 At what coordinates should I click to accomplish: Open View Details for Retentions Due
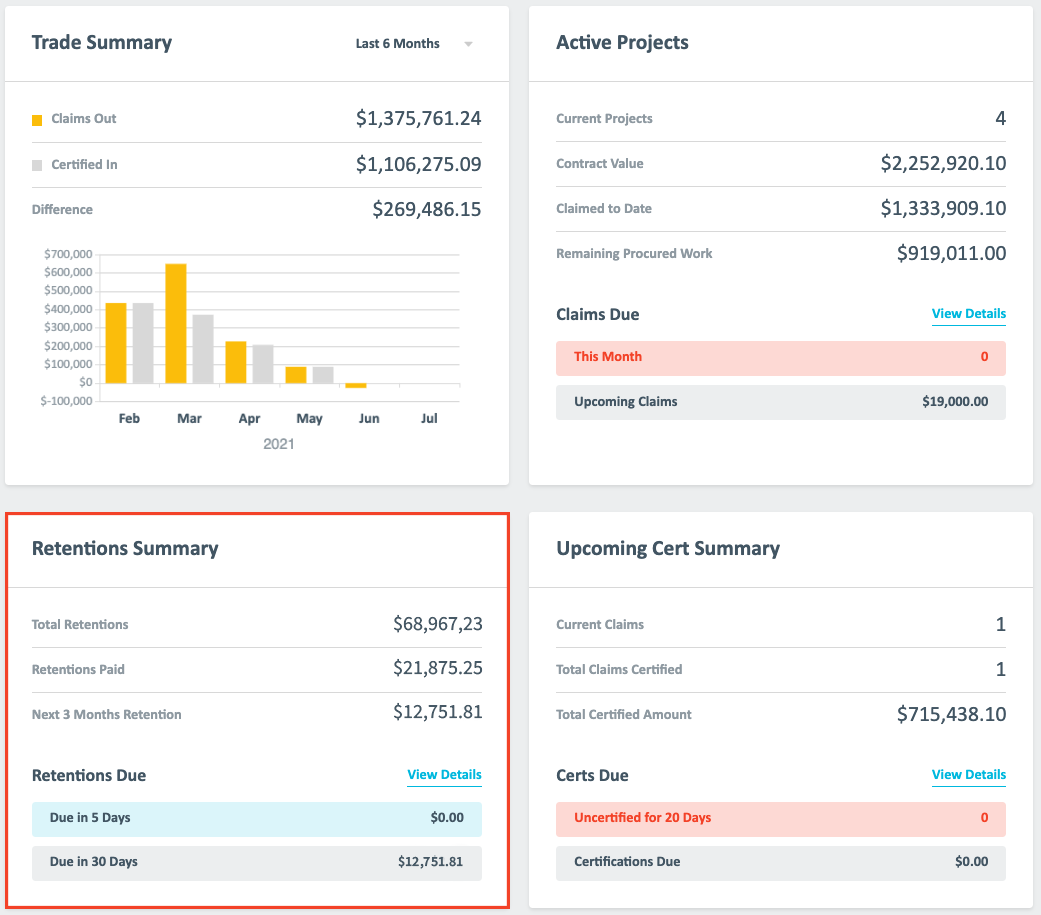click(x=444, y=775)
